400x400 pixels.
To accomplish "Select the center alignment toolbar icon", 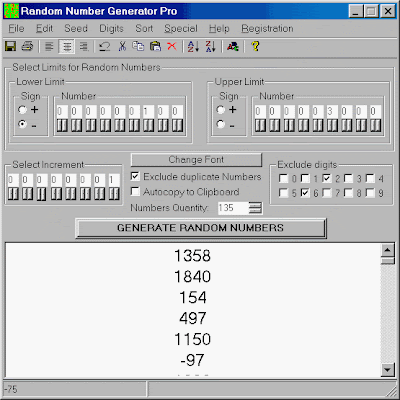I will click(x=67, y=46).
